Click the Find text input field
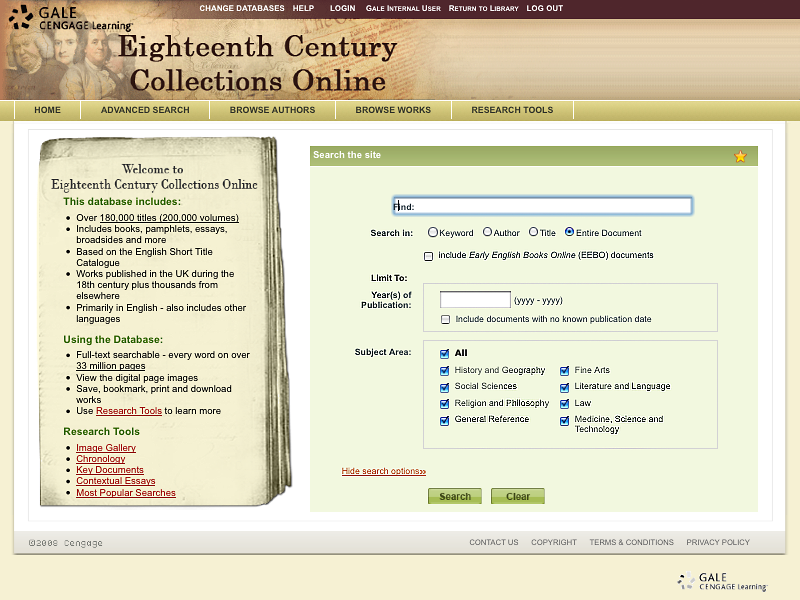This screenshot has height=600, width=800. 542,206
